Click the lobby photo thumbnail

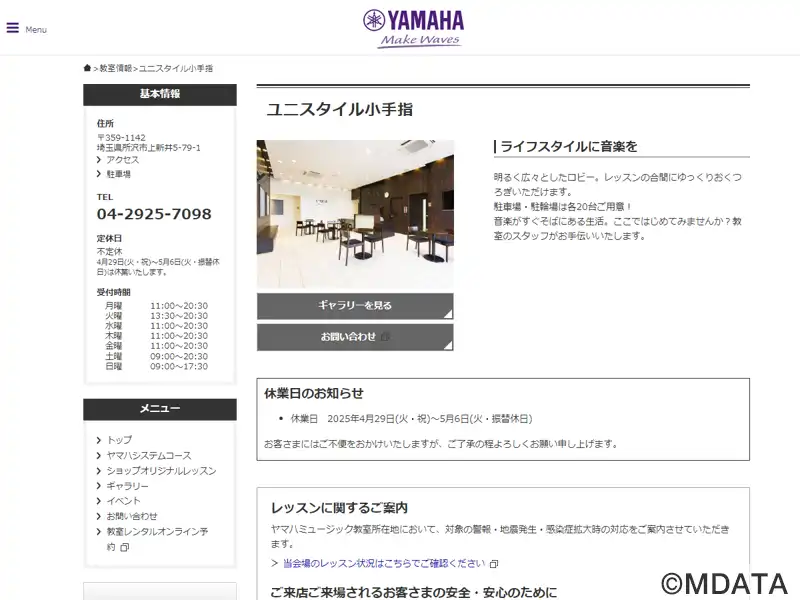(355, 214)
